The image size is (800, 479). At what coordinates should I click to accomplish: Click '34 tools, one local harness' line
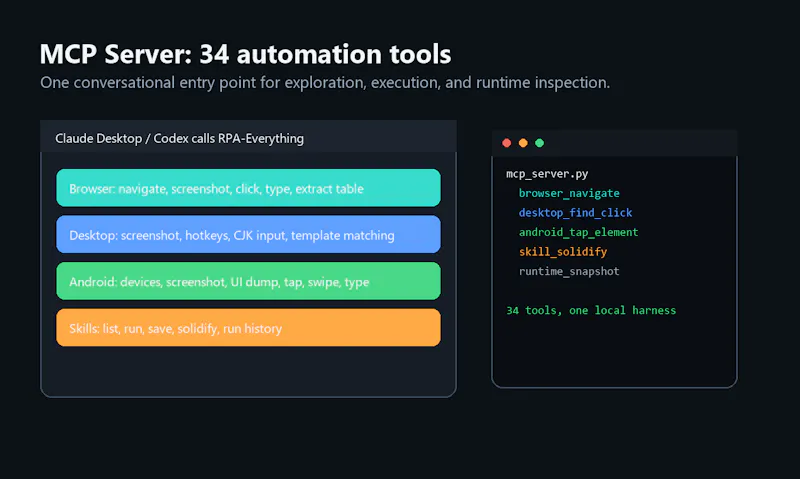click(x=591, y=310)
